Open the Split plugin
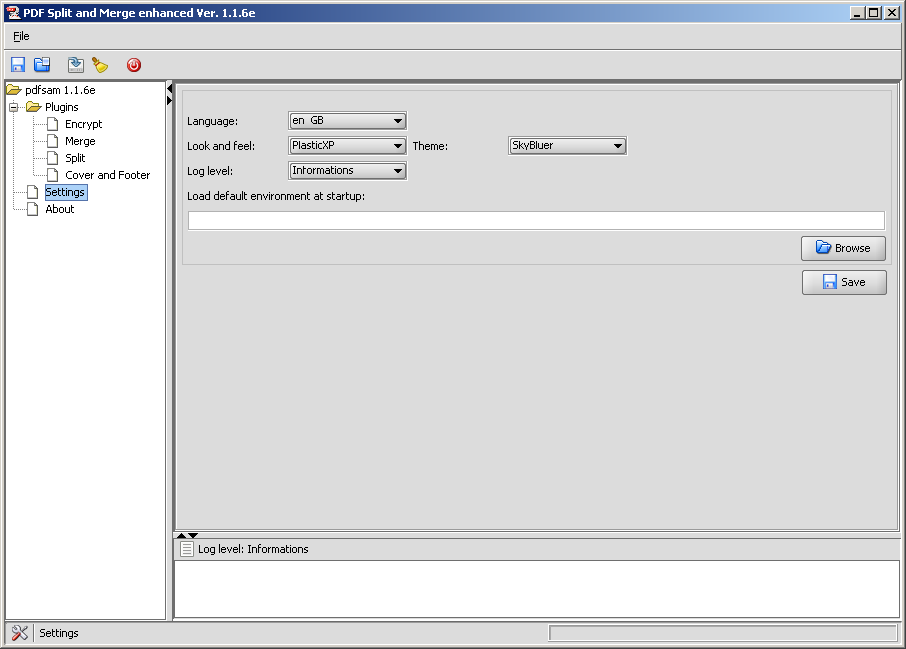The width and height of the screenshot is (906, 649). click(75, 158)
